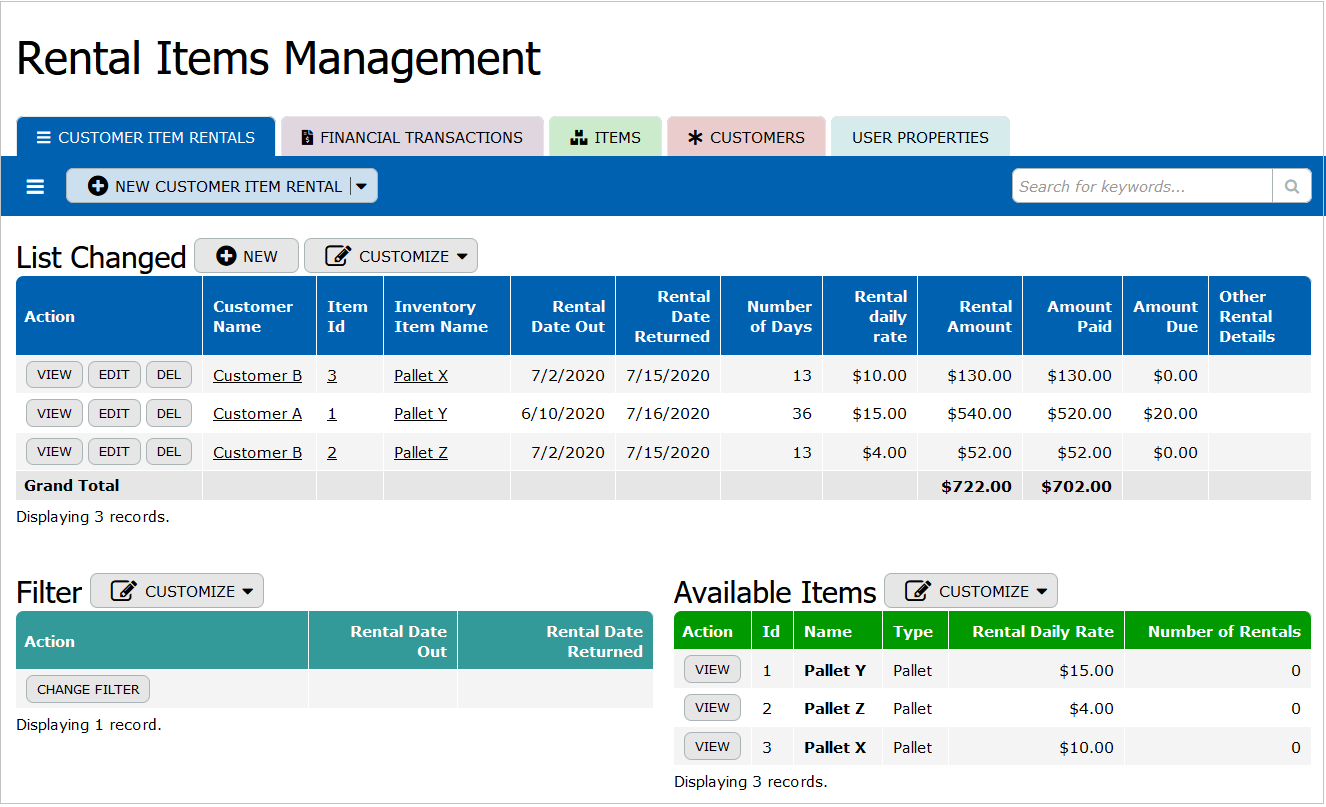Click the search magnifier icon
Image resolution: width=1326 pixels, height=807 pixels.
click(x=1291, y=186)
